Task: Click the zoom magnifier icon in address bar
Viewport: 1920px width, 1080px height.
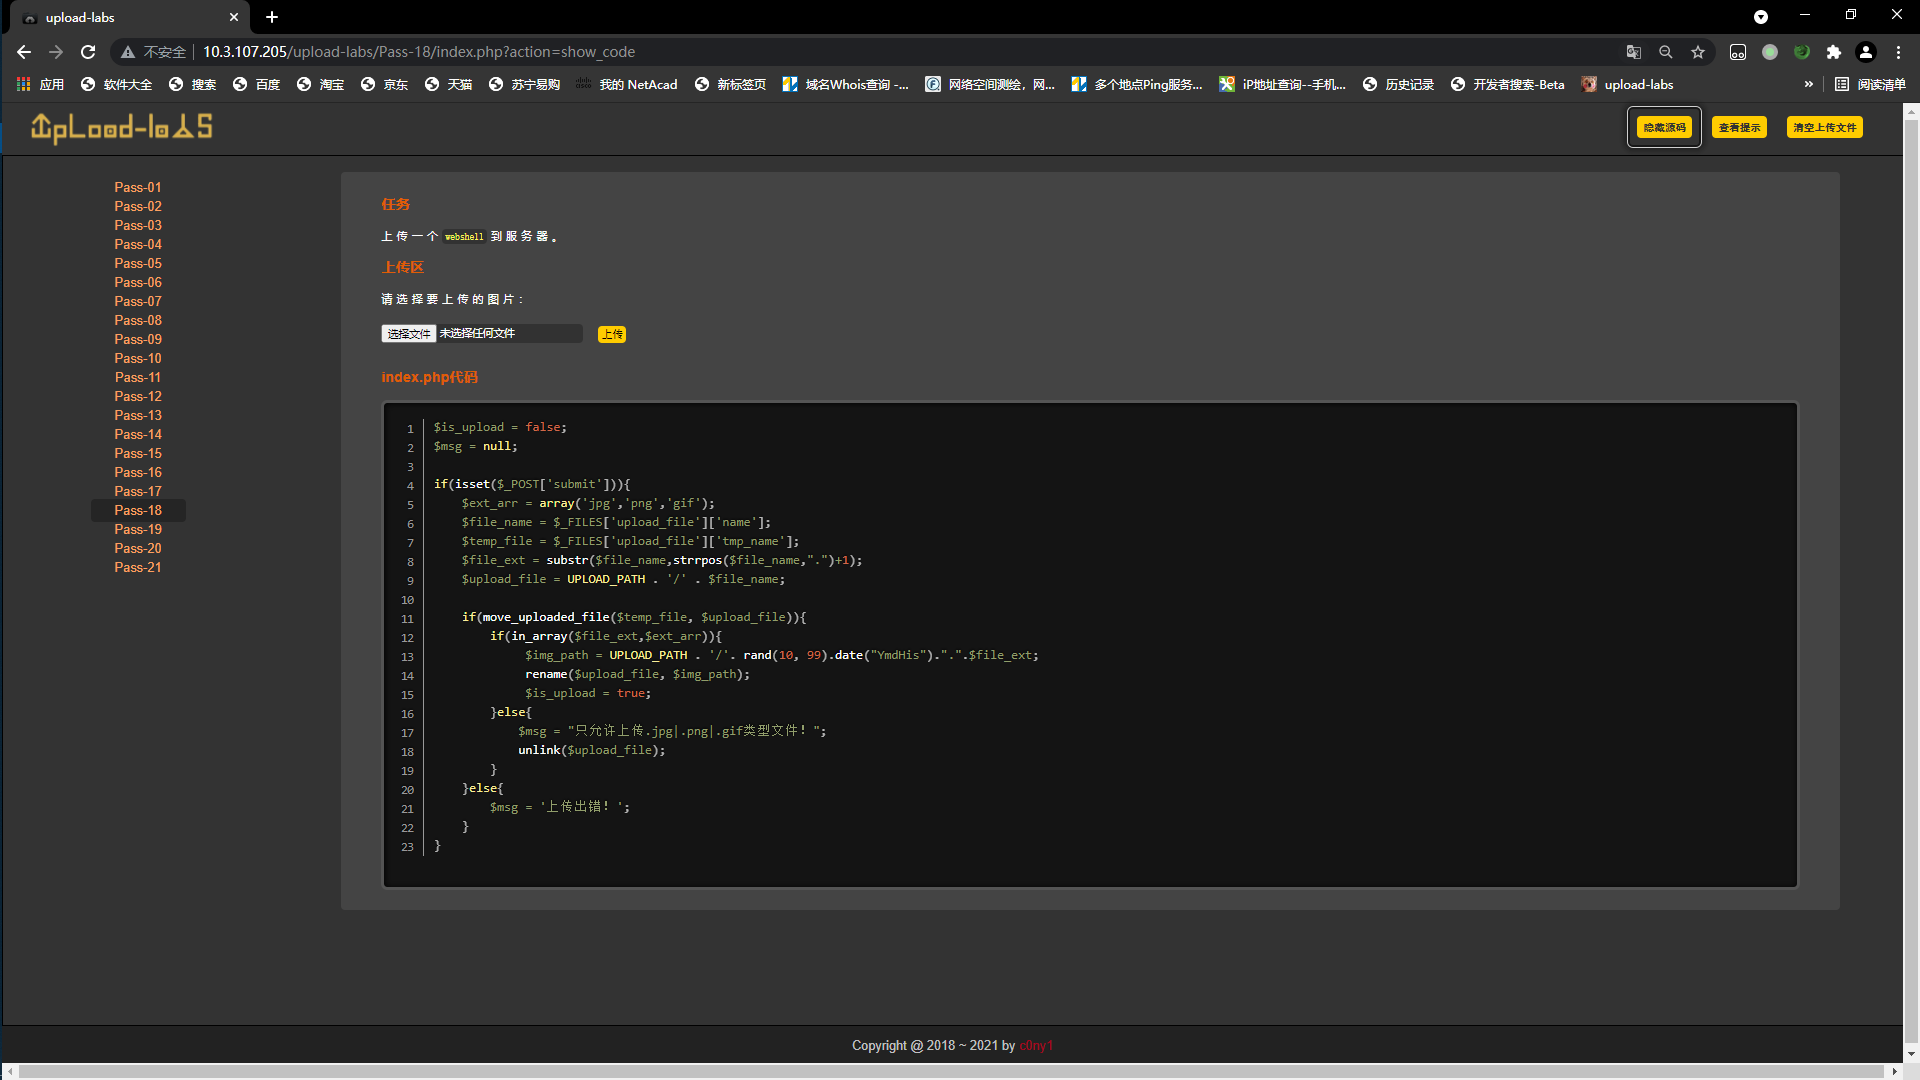Action: 1666,52
